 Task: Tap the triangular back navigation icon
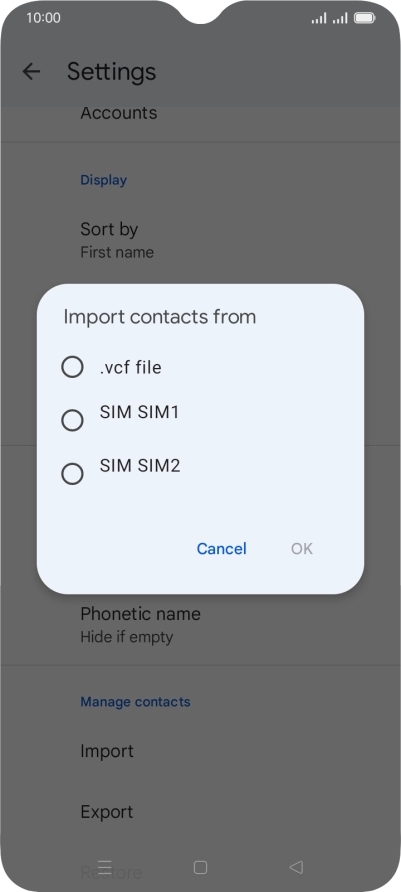[296, 867]
